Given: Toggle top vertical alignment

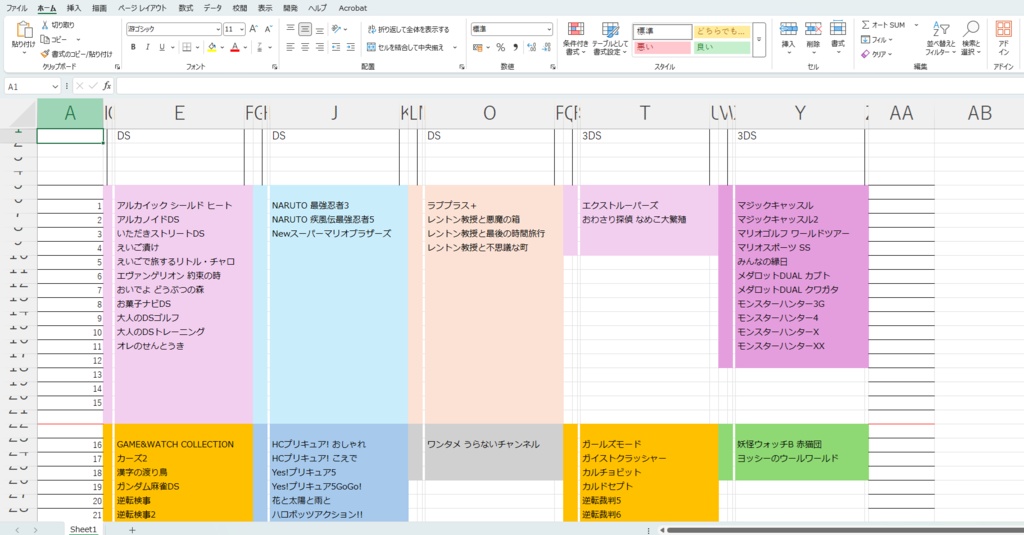Looking at the screenshot, I should click(x=291, y=29).
